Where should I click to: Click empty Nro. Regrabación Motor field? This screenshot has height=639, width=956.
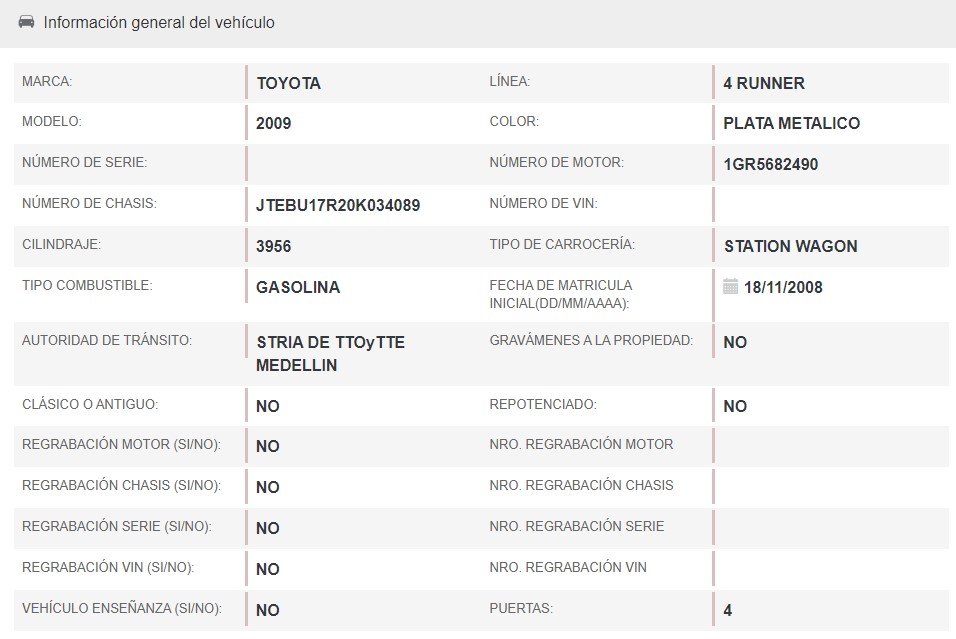(x=830, y=446)
